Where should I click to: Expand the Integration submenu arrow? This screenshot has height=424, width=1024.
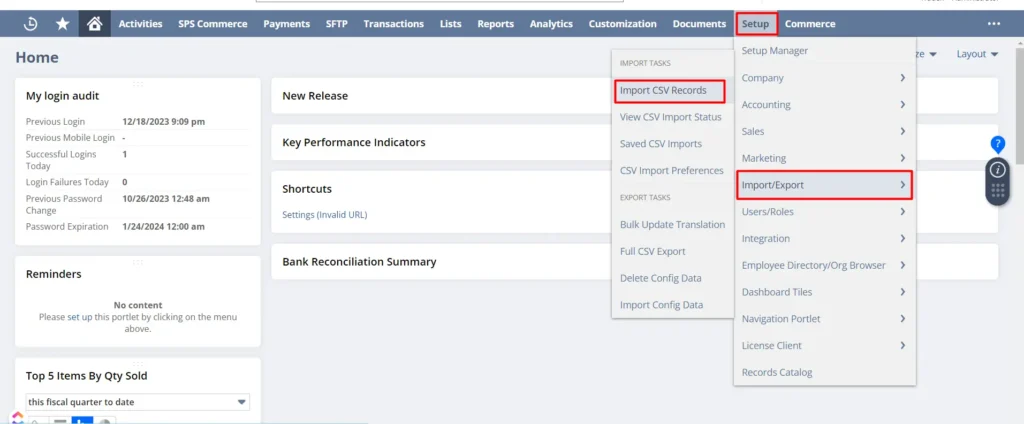pyautogui.click(x=903, y=238)
